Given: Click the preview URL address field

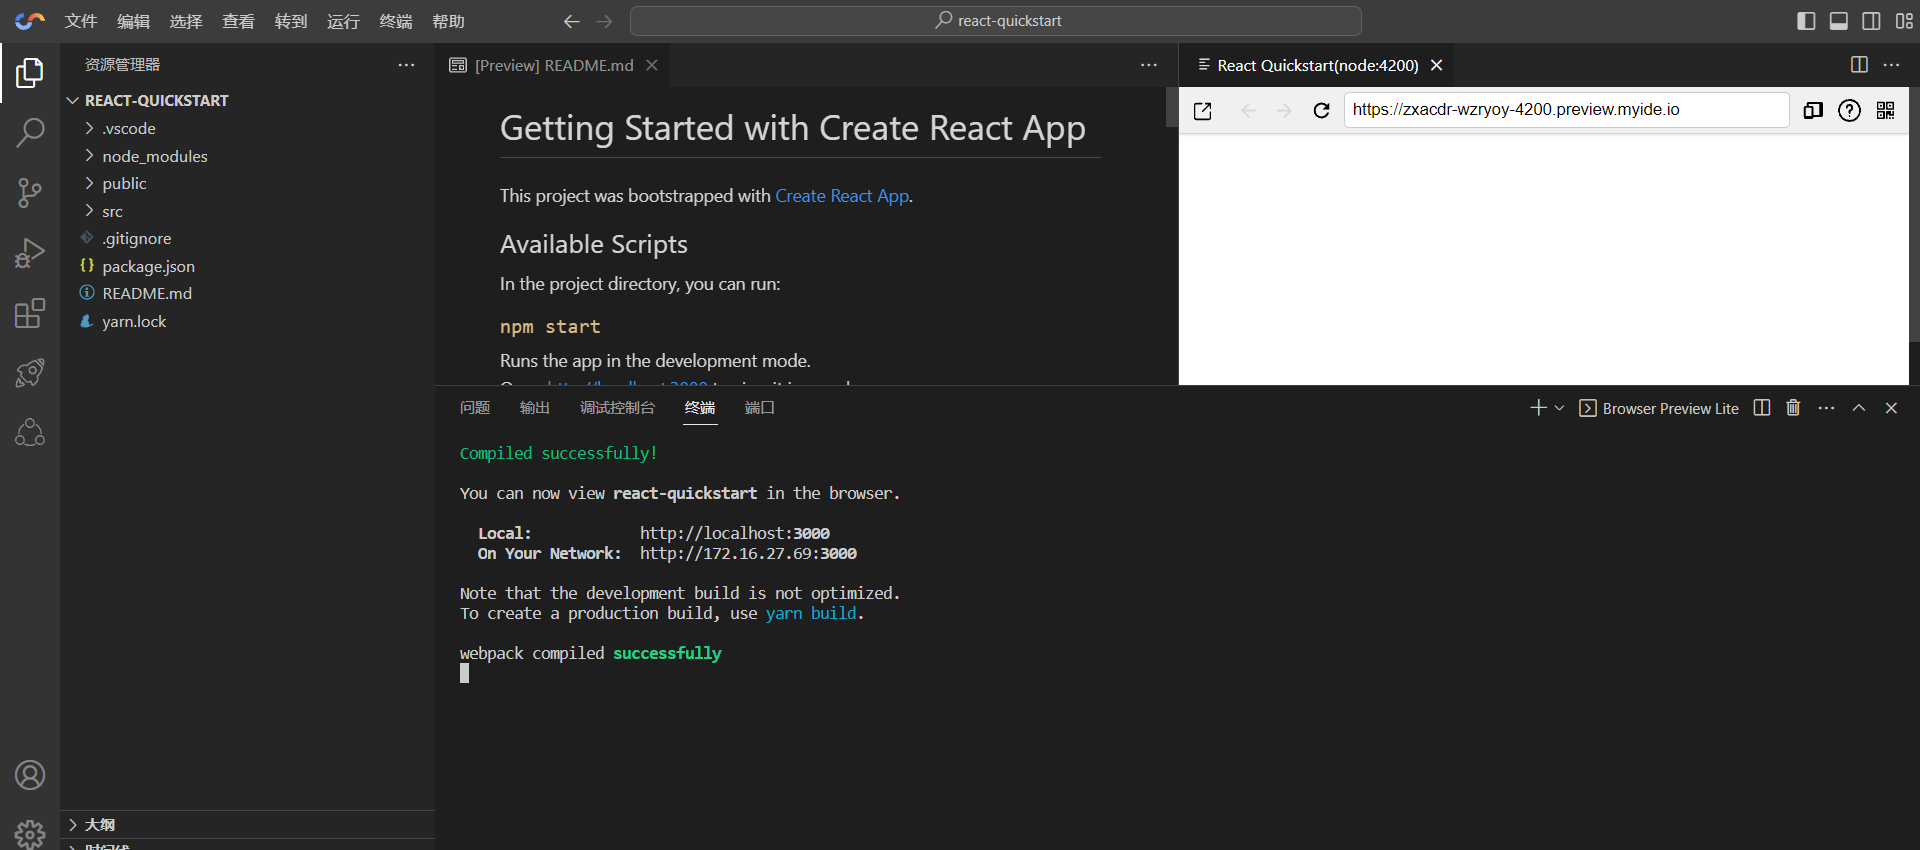Looking at the screenshot, I should 1565,110.
